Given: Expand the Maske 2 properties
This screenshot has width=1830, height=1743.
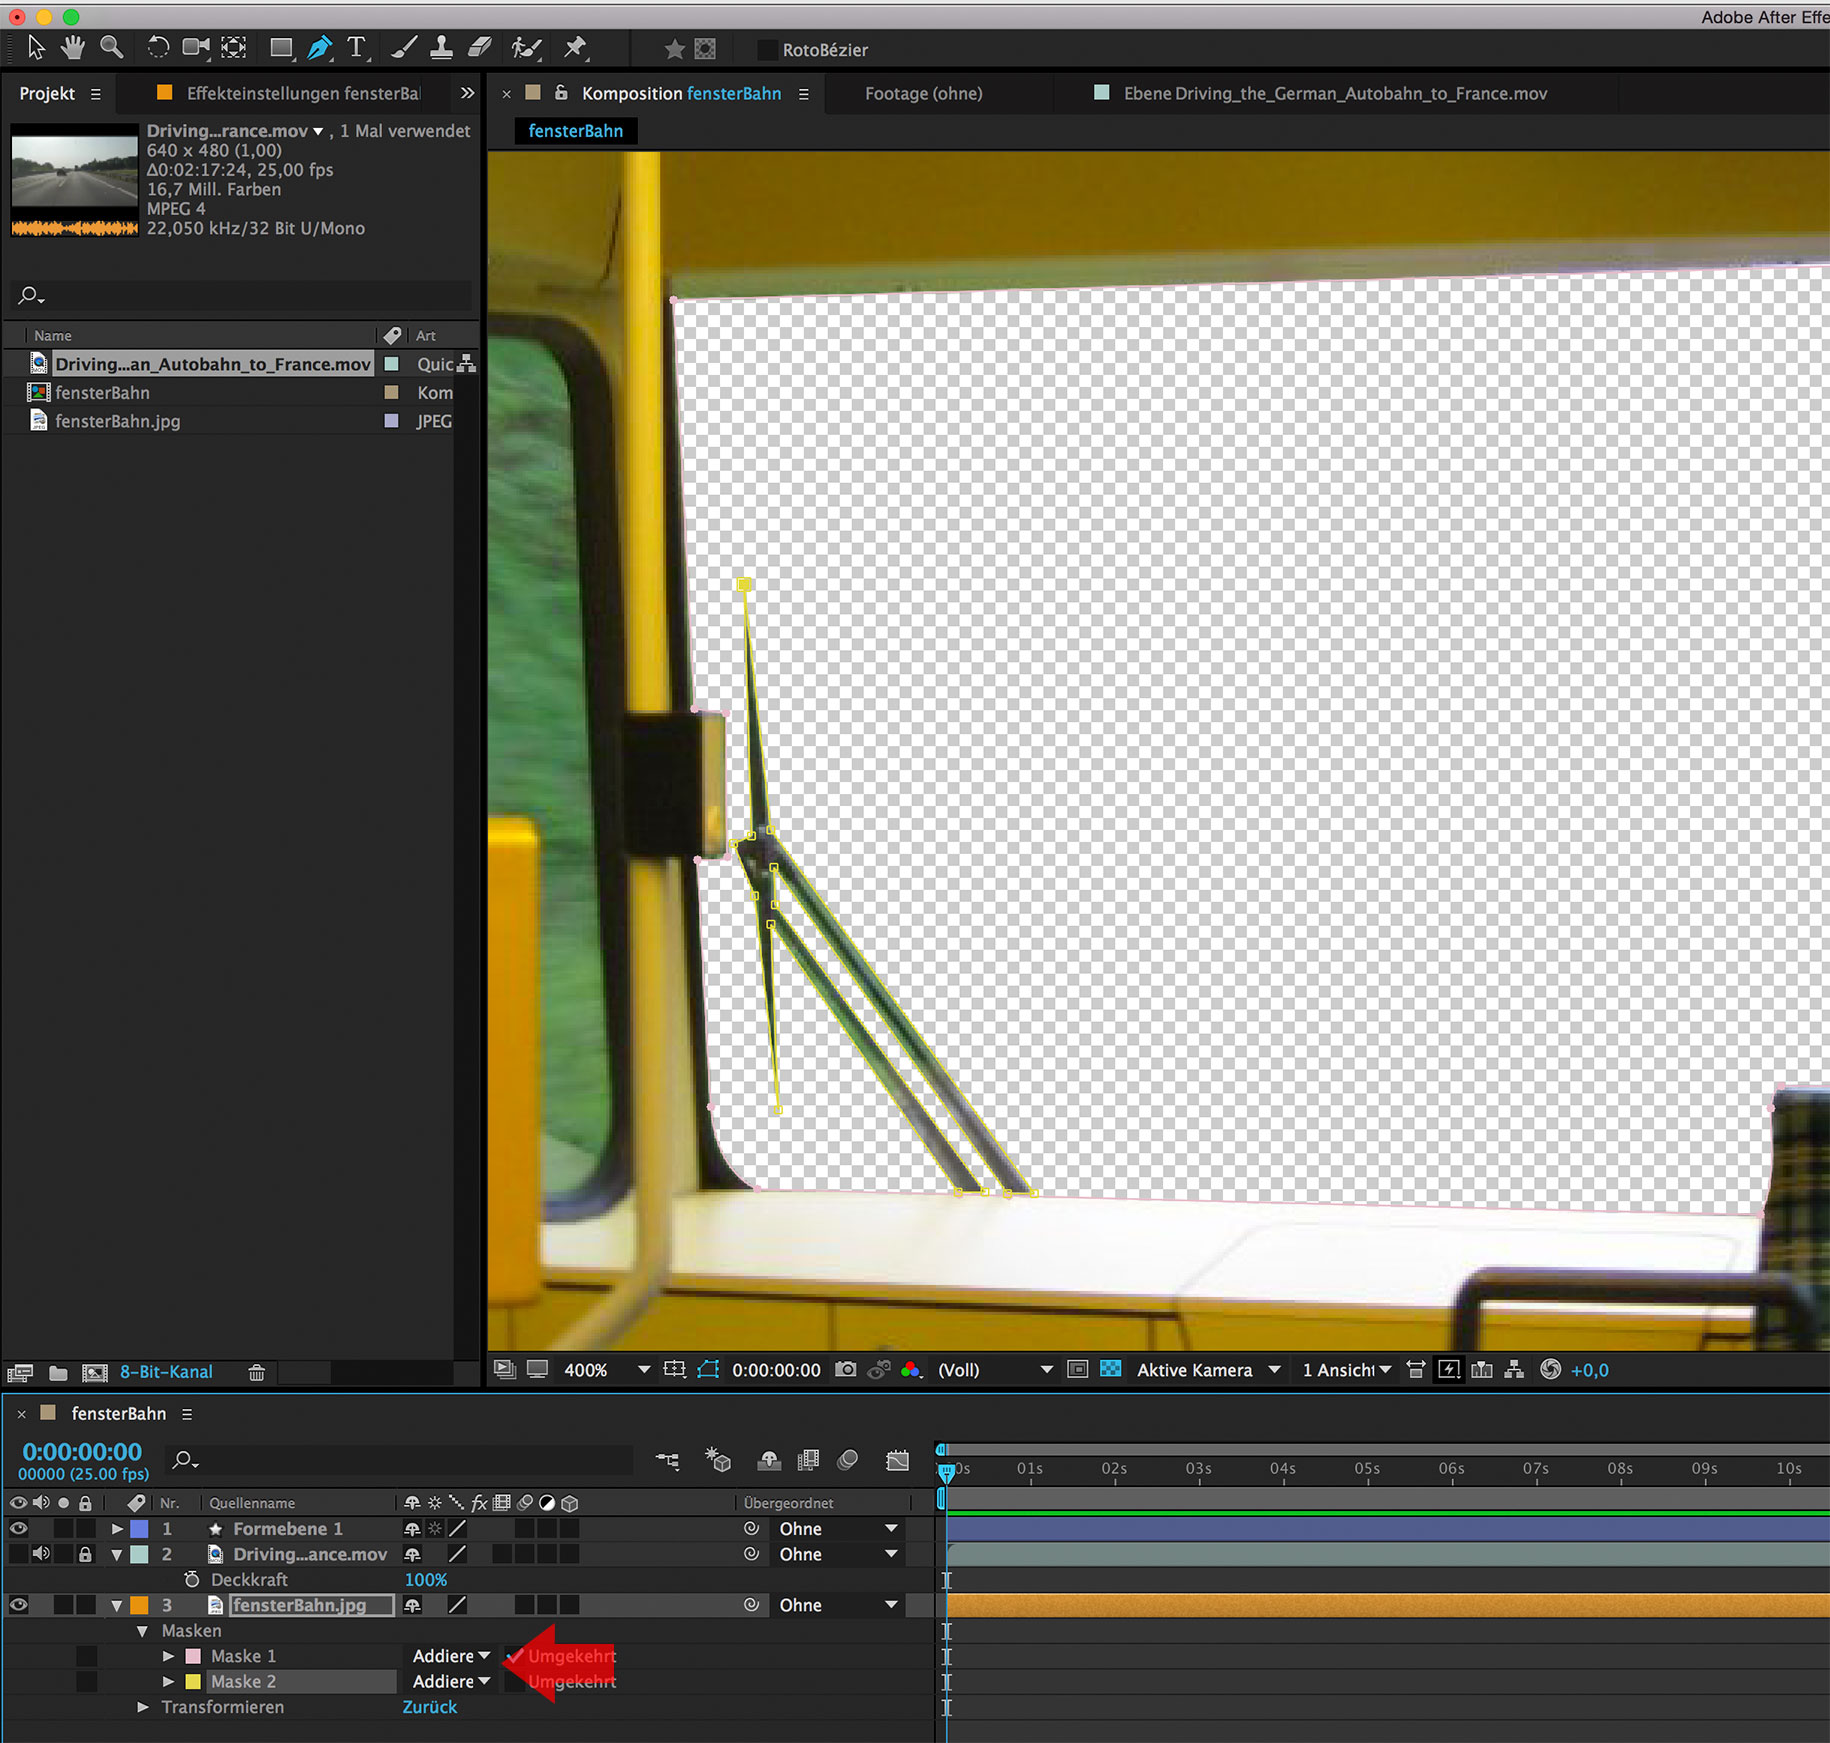Looking at the screenshot, I should pyautogui.click(x=168, y=1682).
